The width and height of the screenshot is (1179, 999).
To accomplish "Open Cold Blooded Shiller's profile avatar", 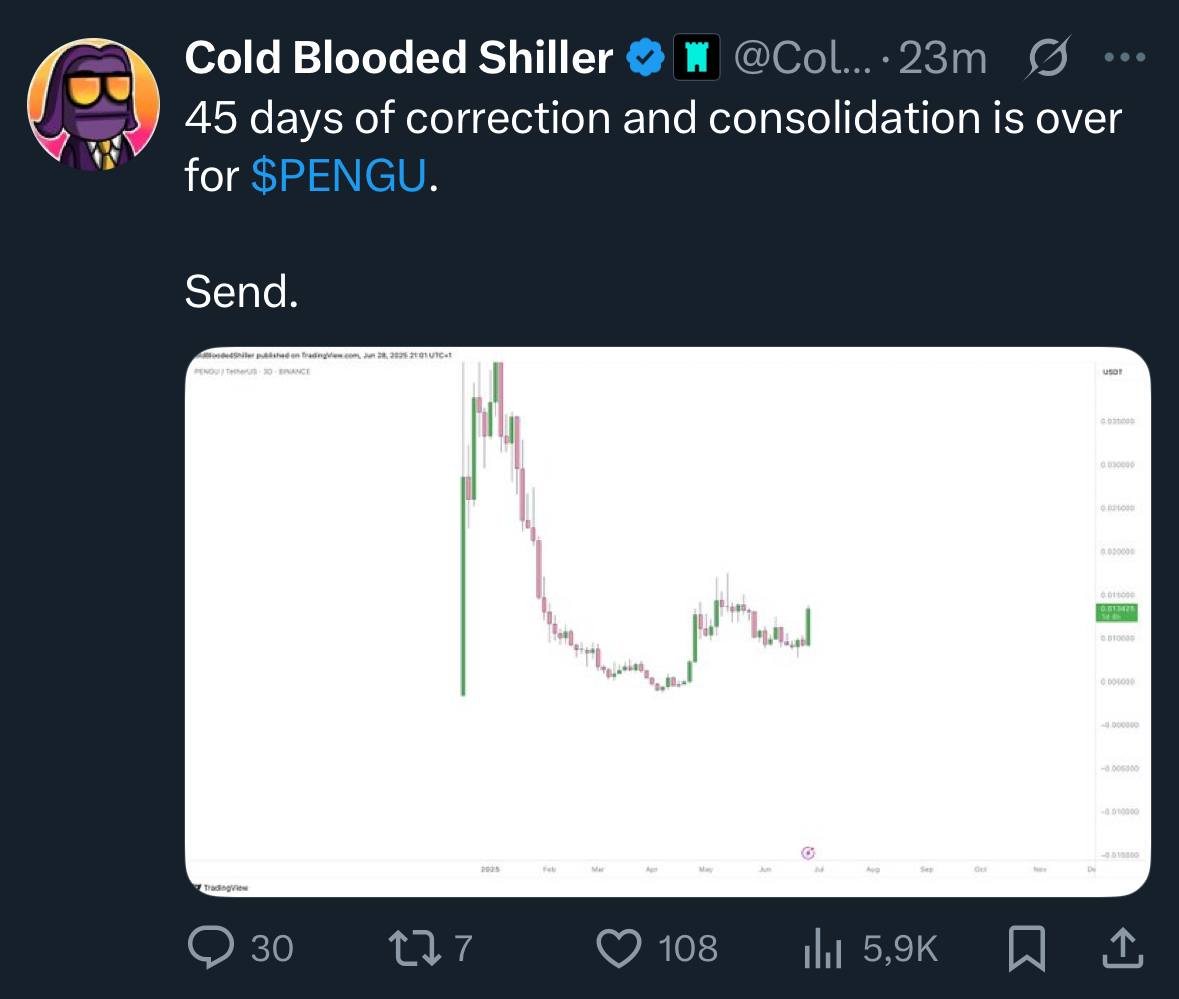I will [93, 104].
